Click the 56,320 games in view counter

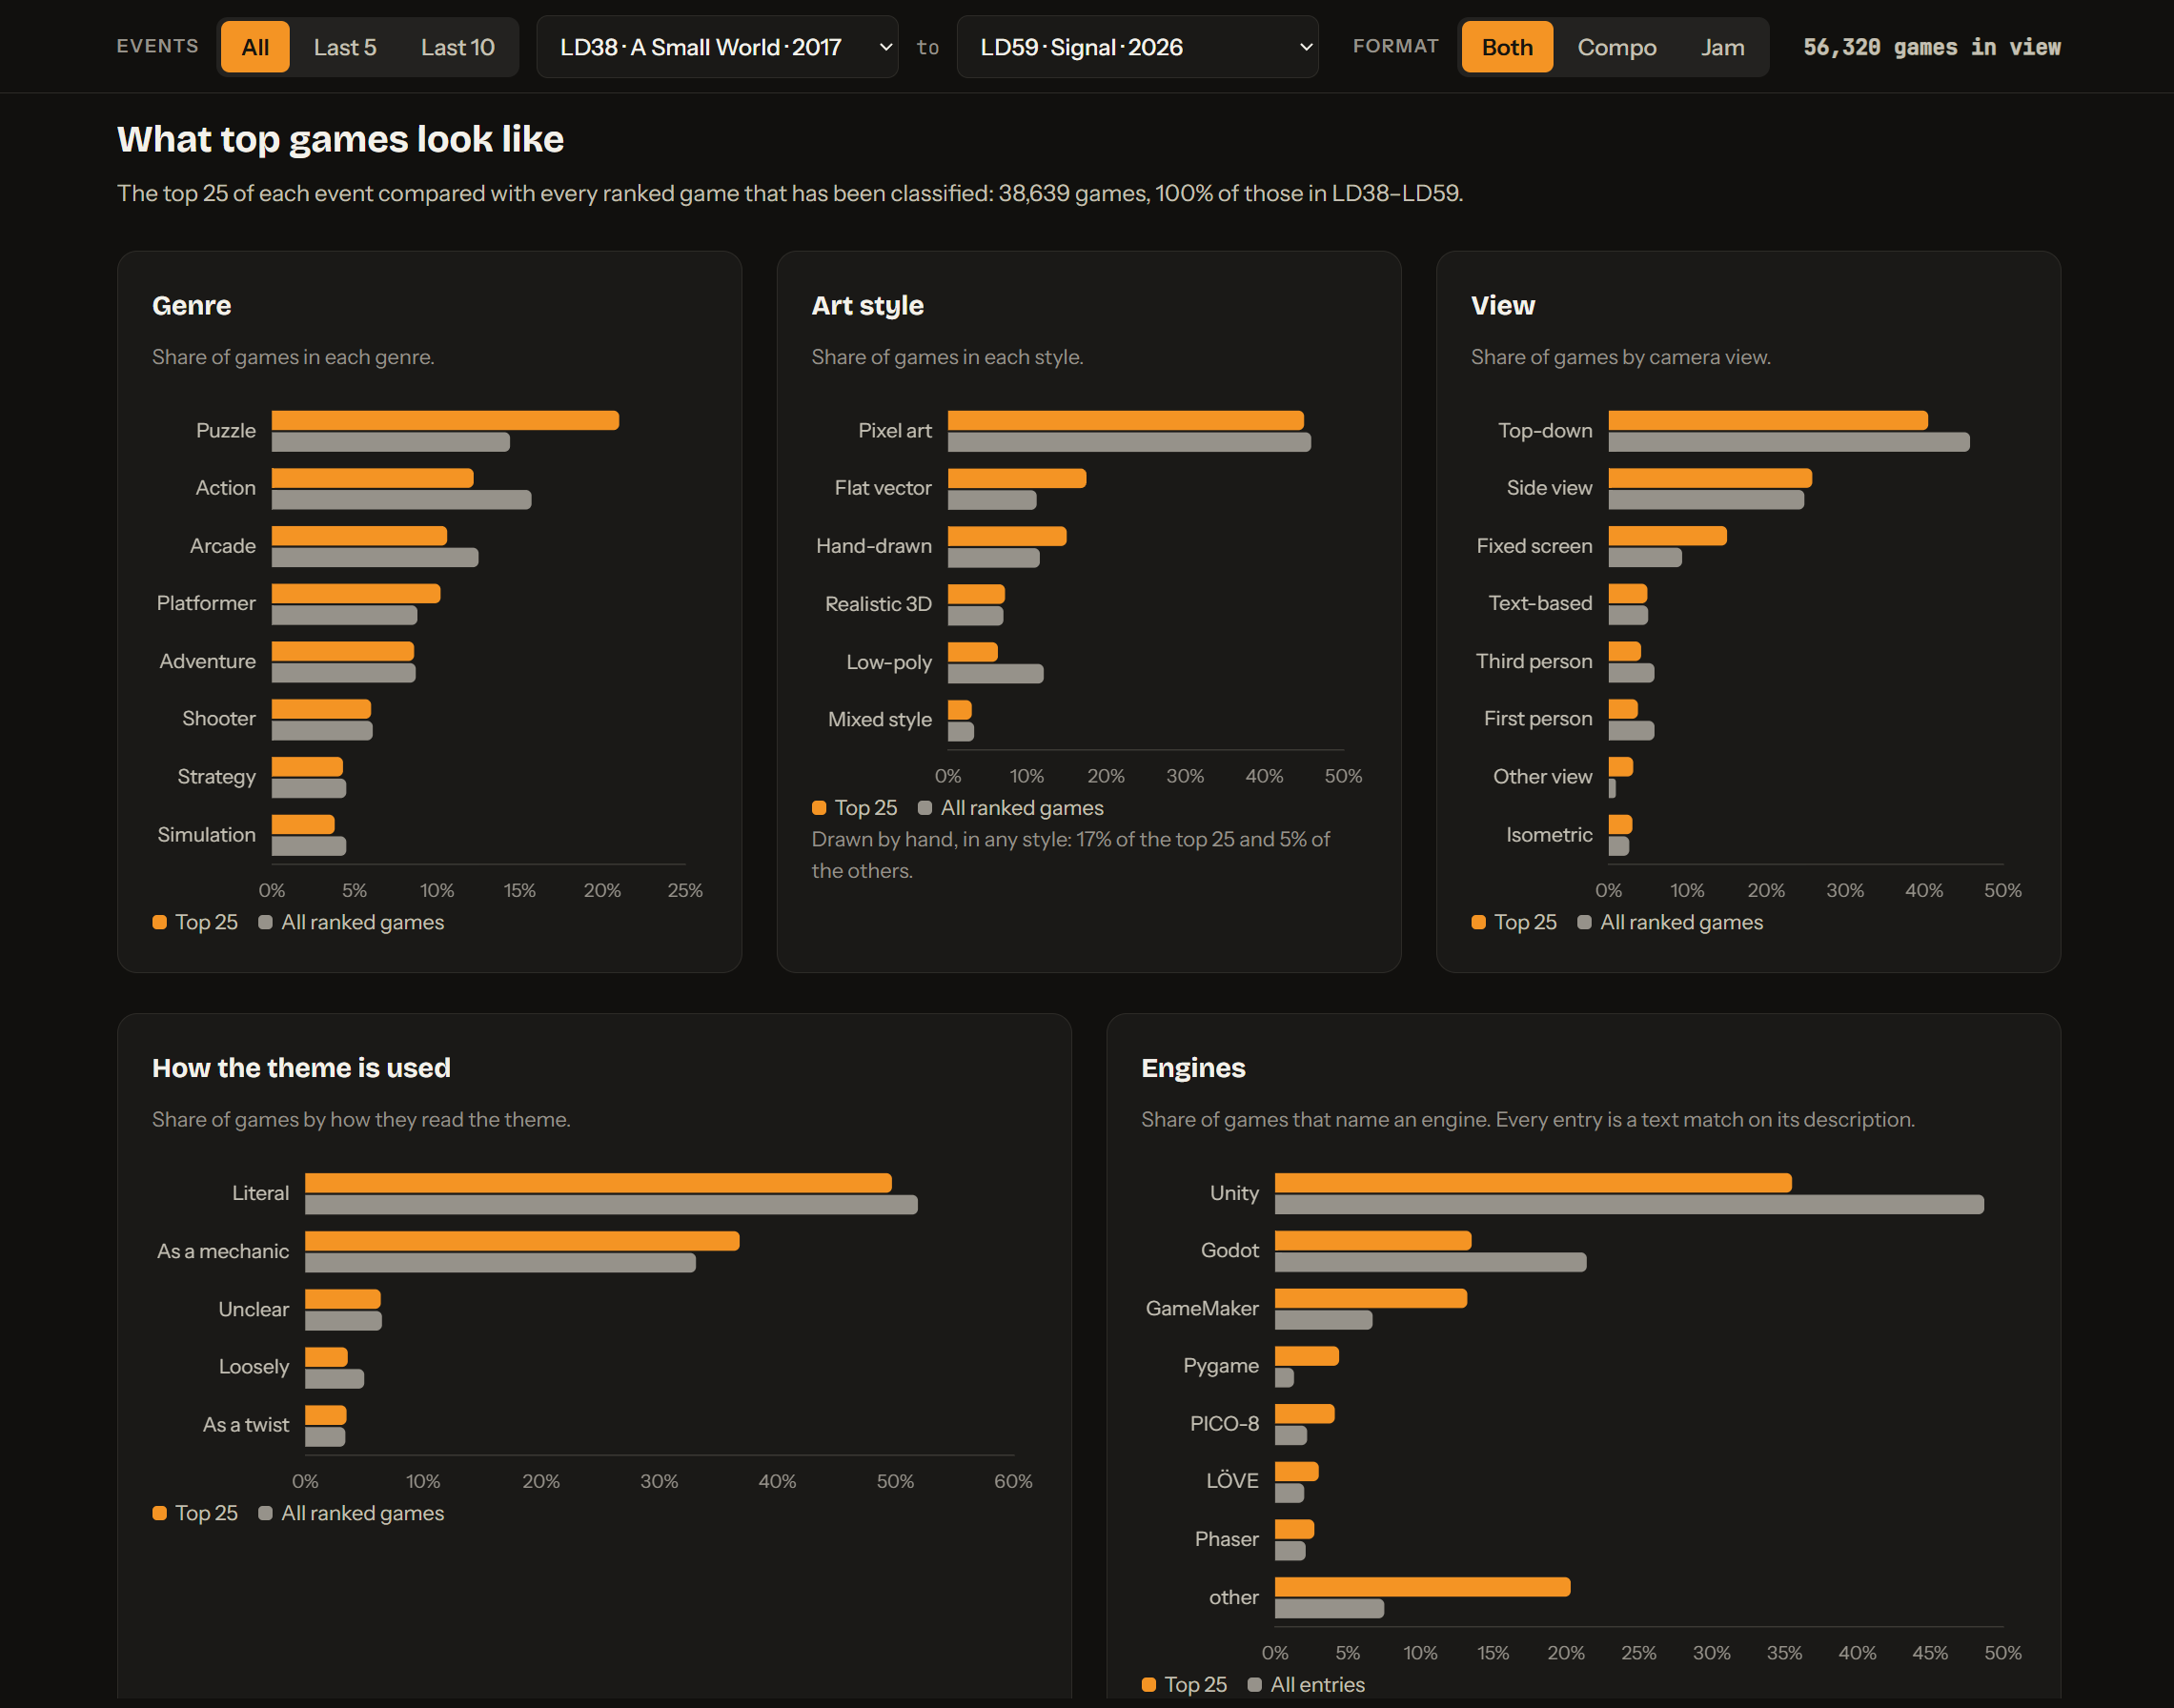1931,47
